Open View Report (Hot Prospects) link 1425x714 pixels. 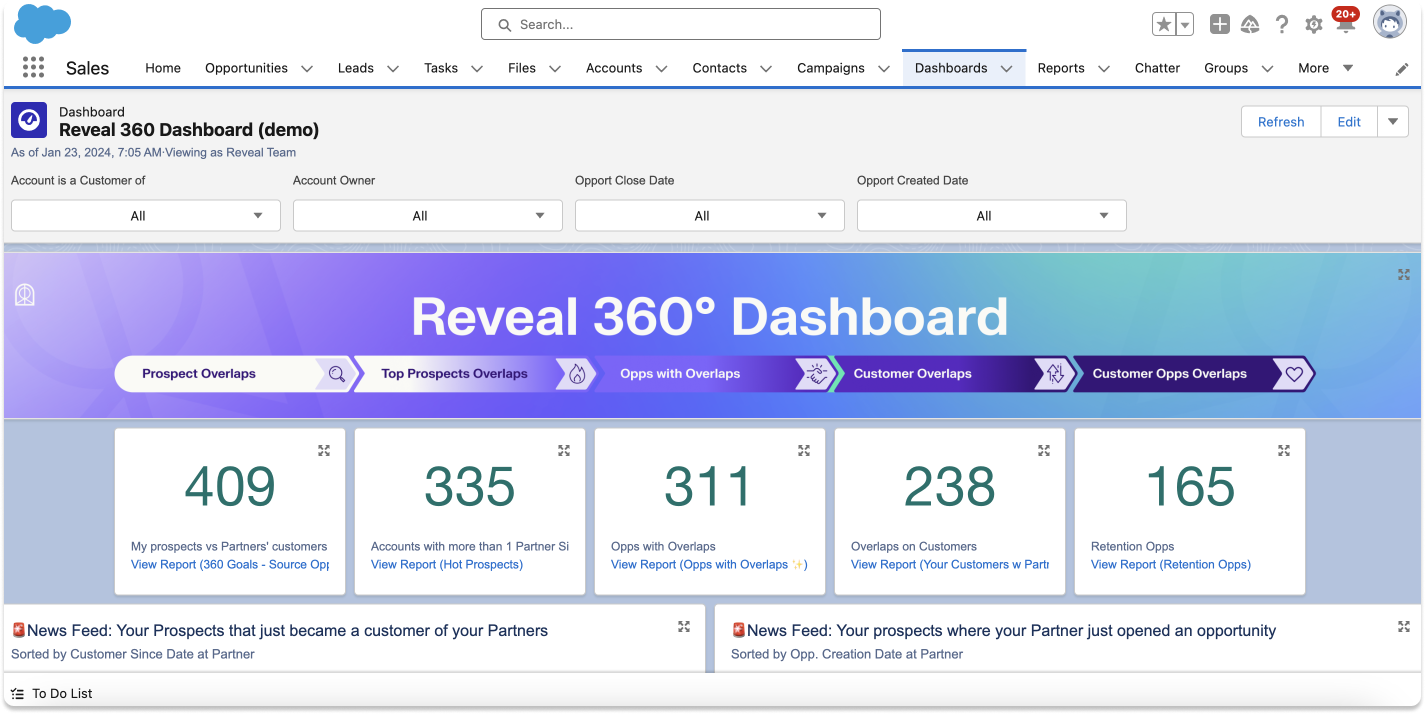click(x=447, y=564)
